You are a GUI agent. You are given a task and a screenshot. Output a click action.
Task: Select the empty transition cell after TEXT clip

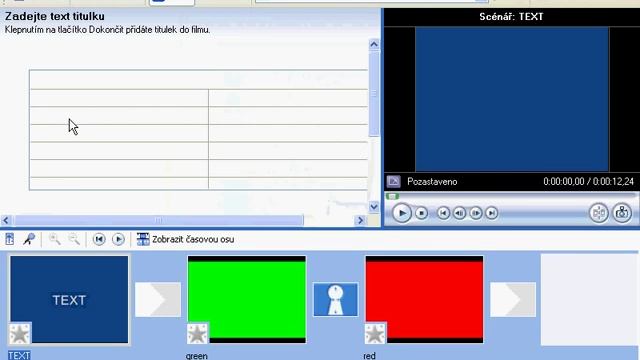158,300
